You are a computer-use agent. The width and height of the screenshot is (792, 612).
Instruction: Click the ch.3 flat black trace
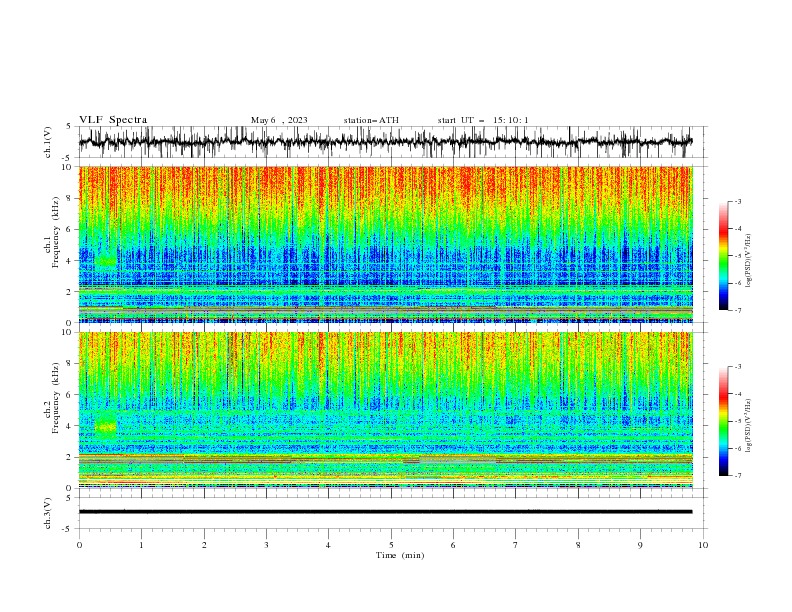[385, 512]
